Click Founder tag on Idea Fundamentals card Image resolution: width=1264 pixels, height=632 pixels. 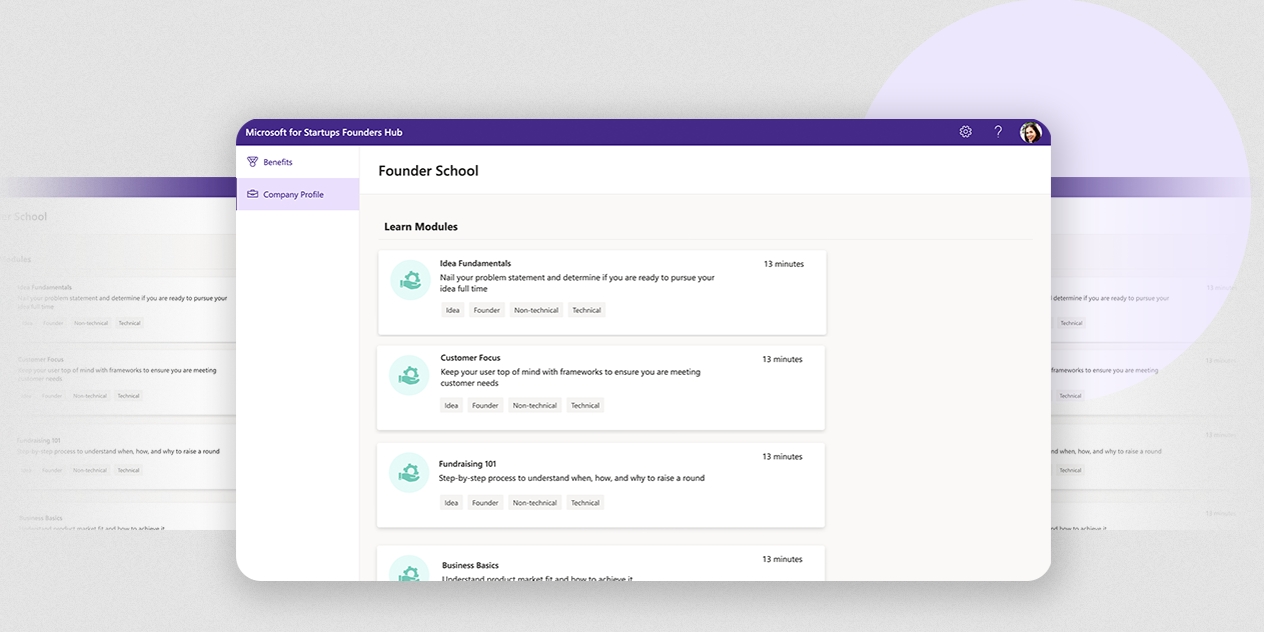point(487,310)
